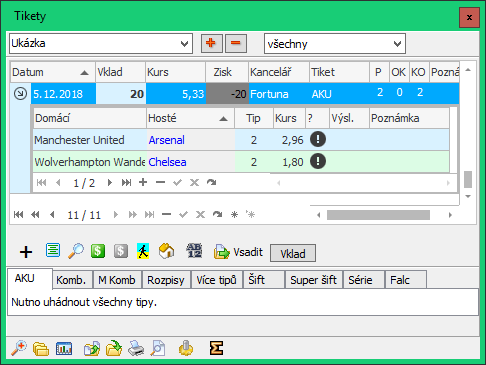This screenshot has height=365, width=486.
Task: Click the magnifier-with-plus icon in bottom toolbar
Action: [19, 348]
